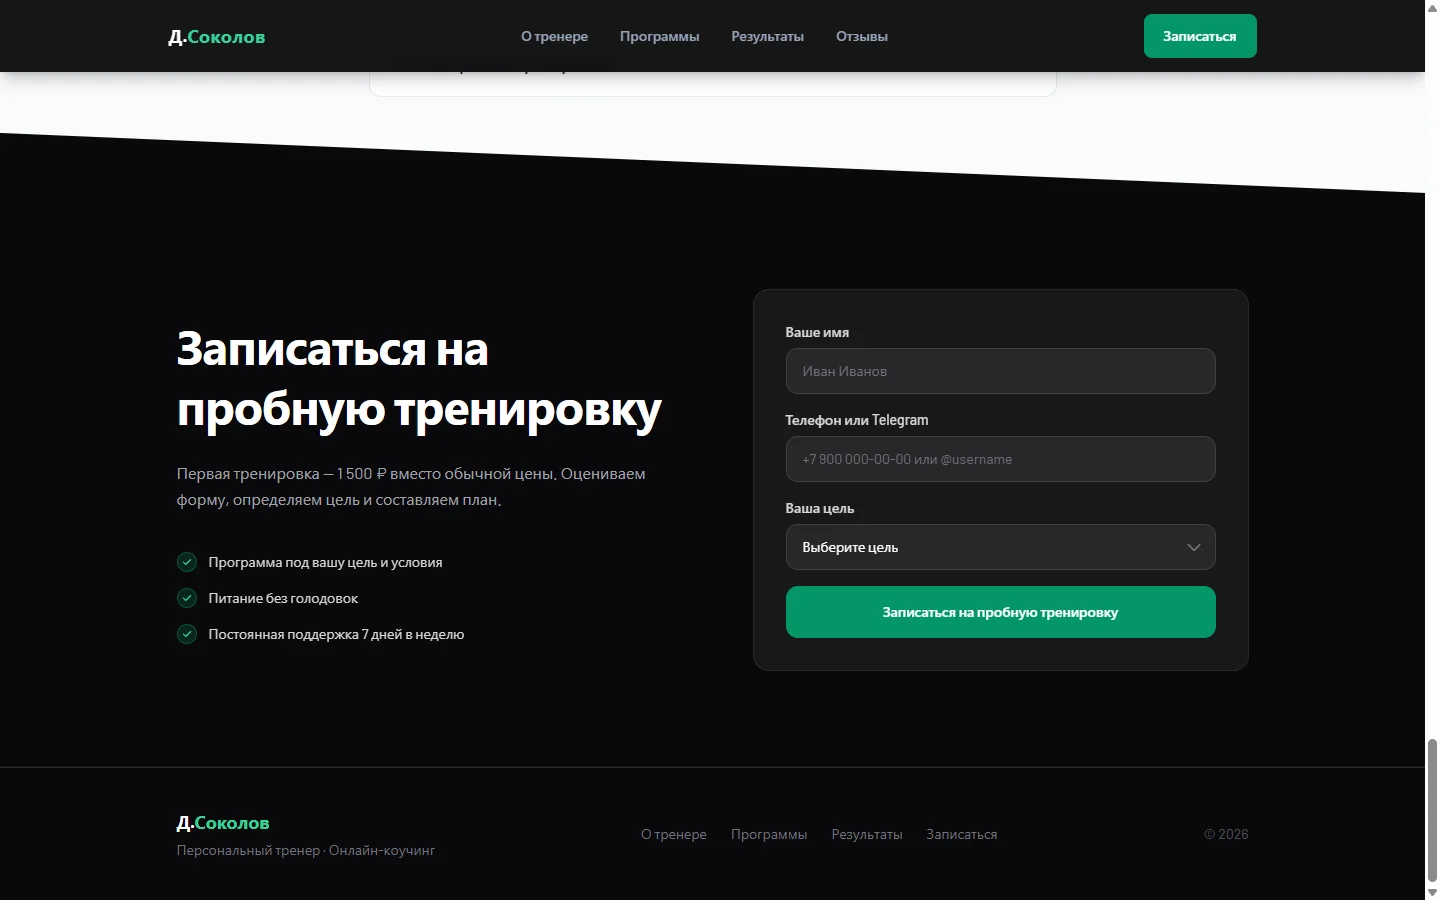Open footer link Записаться
The image size is (1440, 900).
coord(962,834)
